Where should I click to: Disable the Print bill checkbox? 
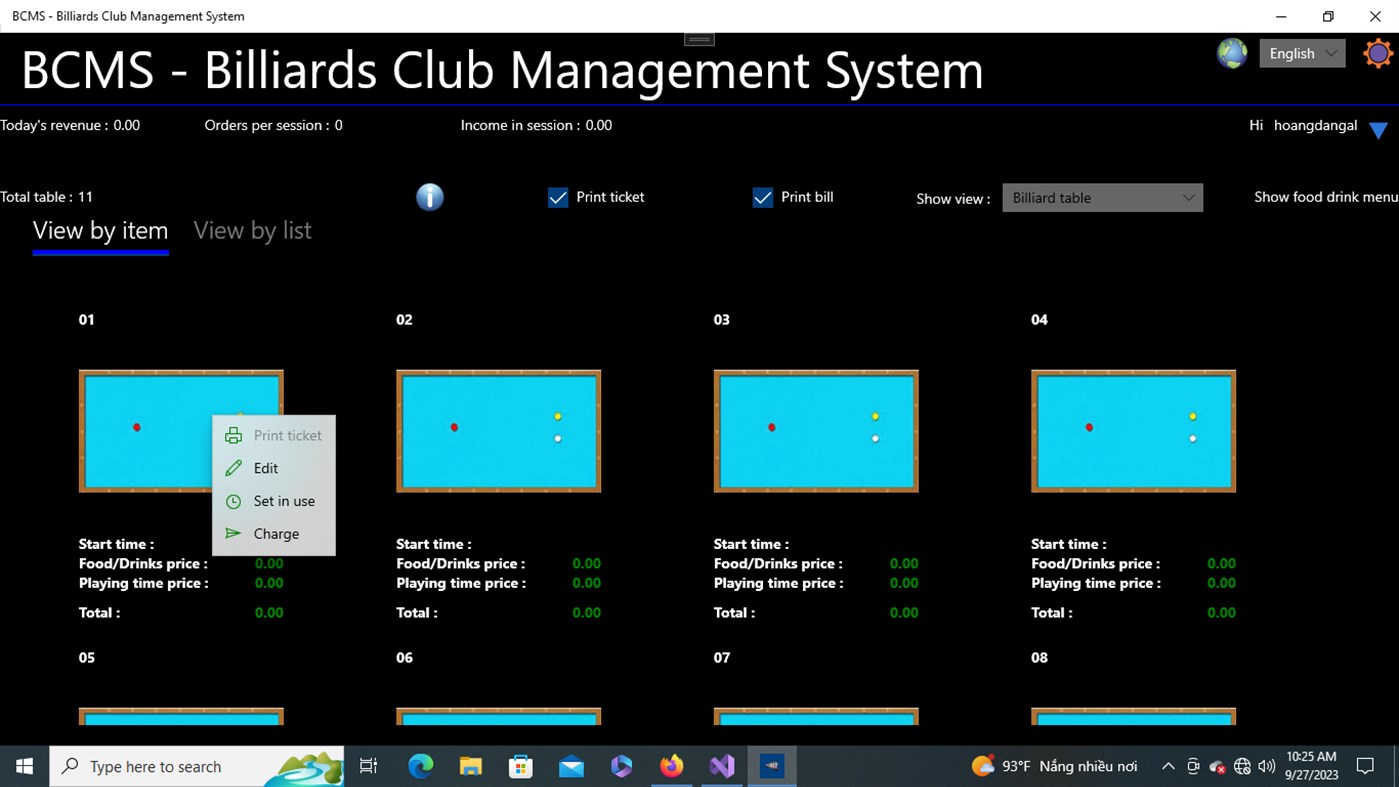point(763,197)
